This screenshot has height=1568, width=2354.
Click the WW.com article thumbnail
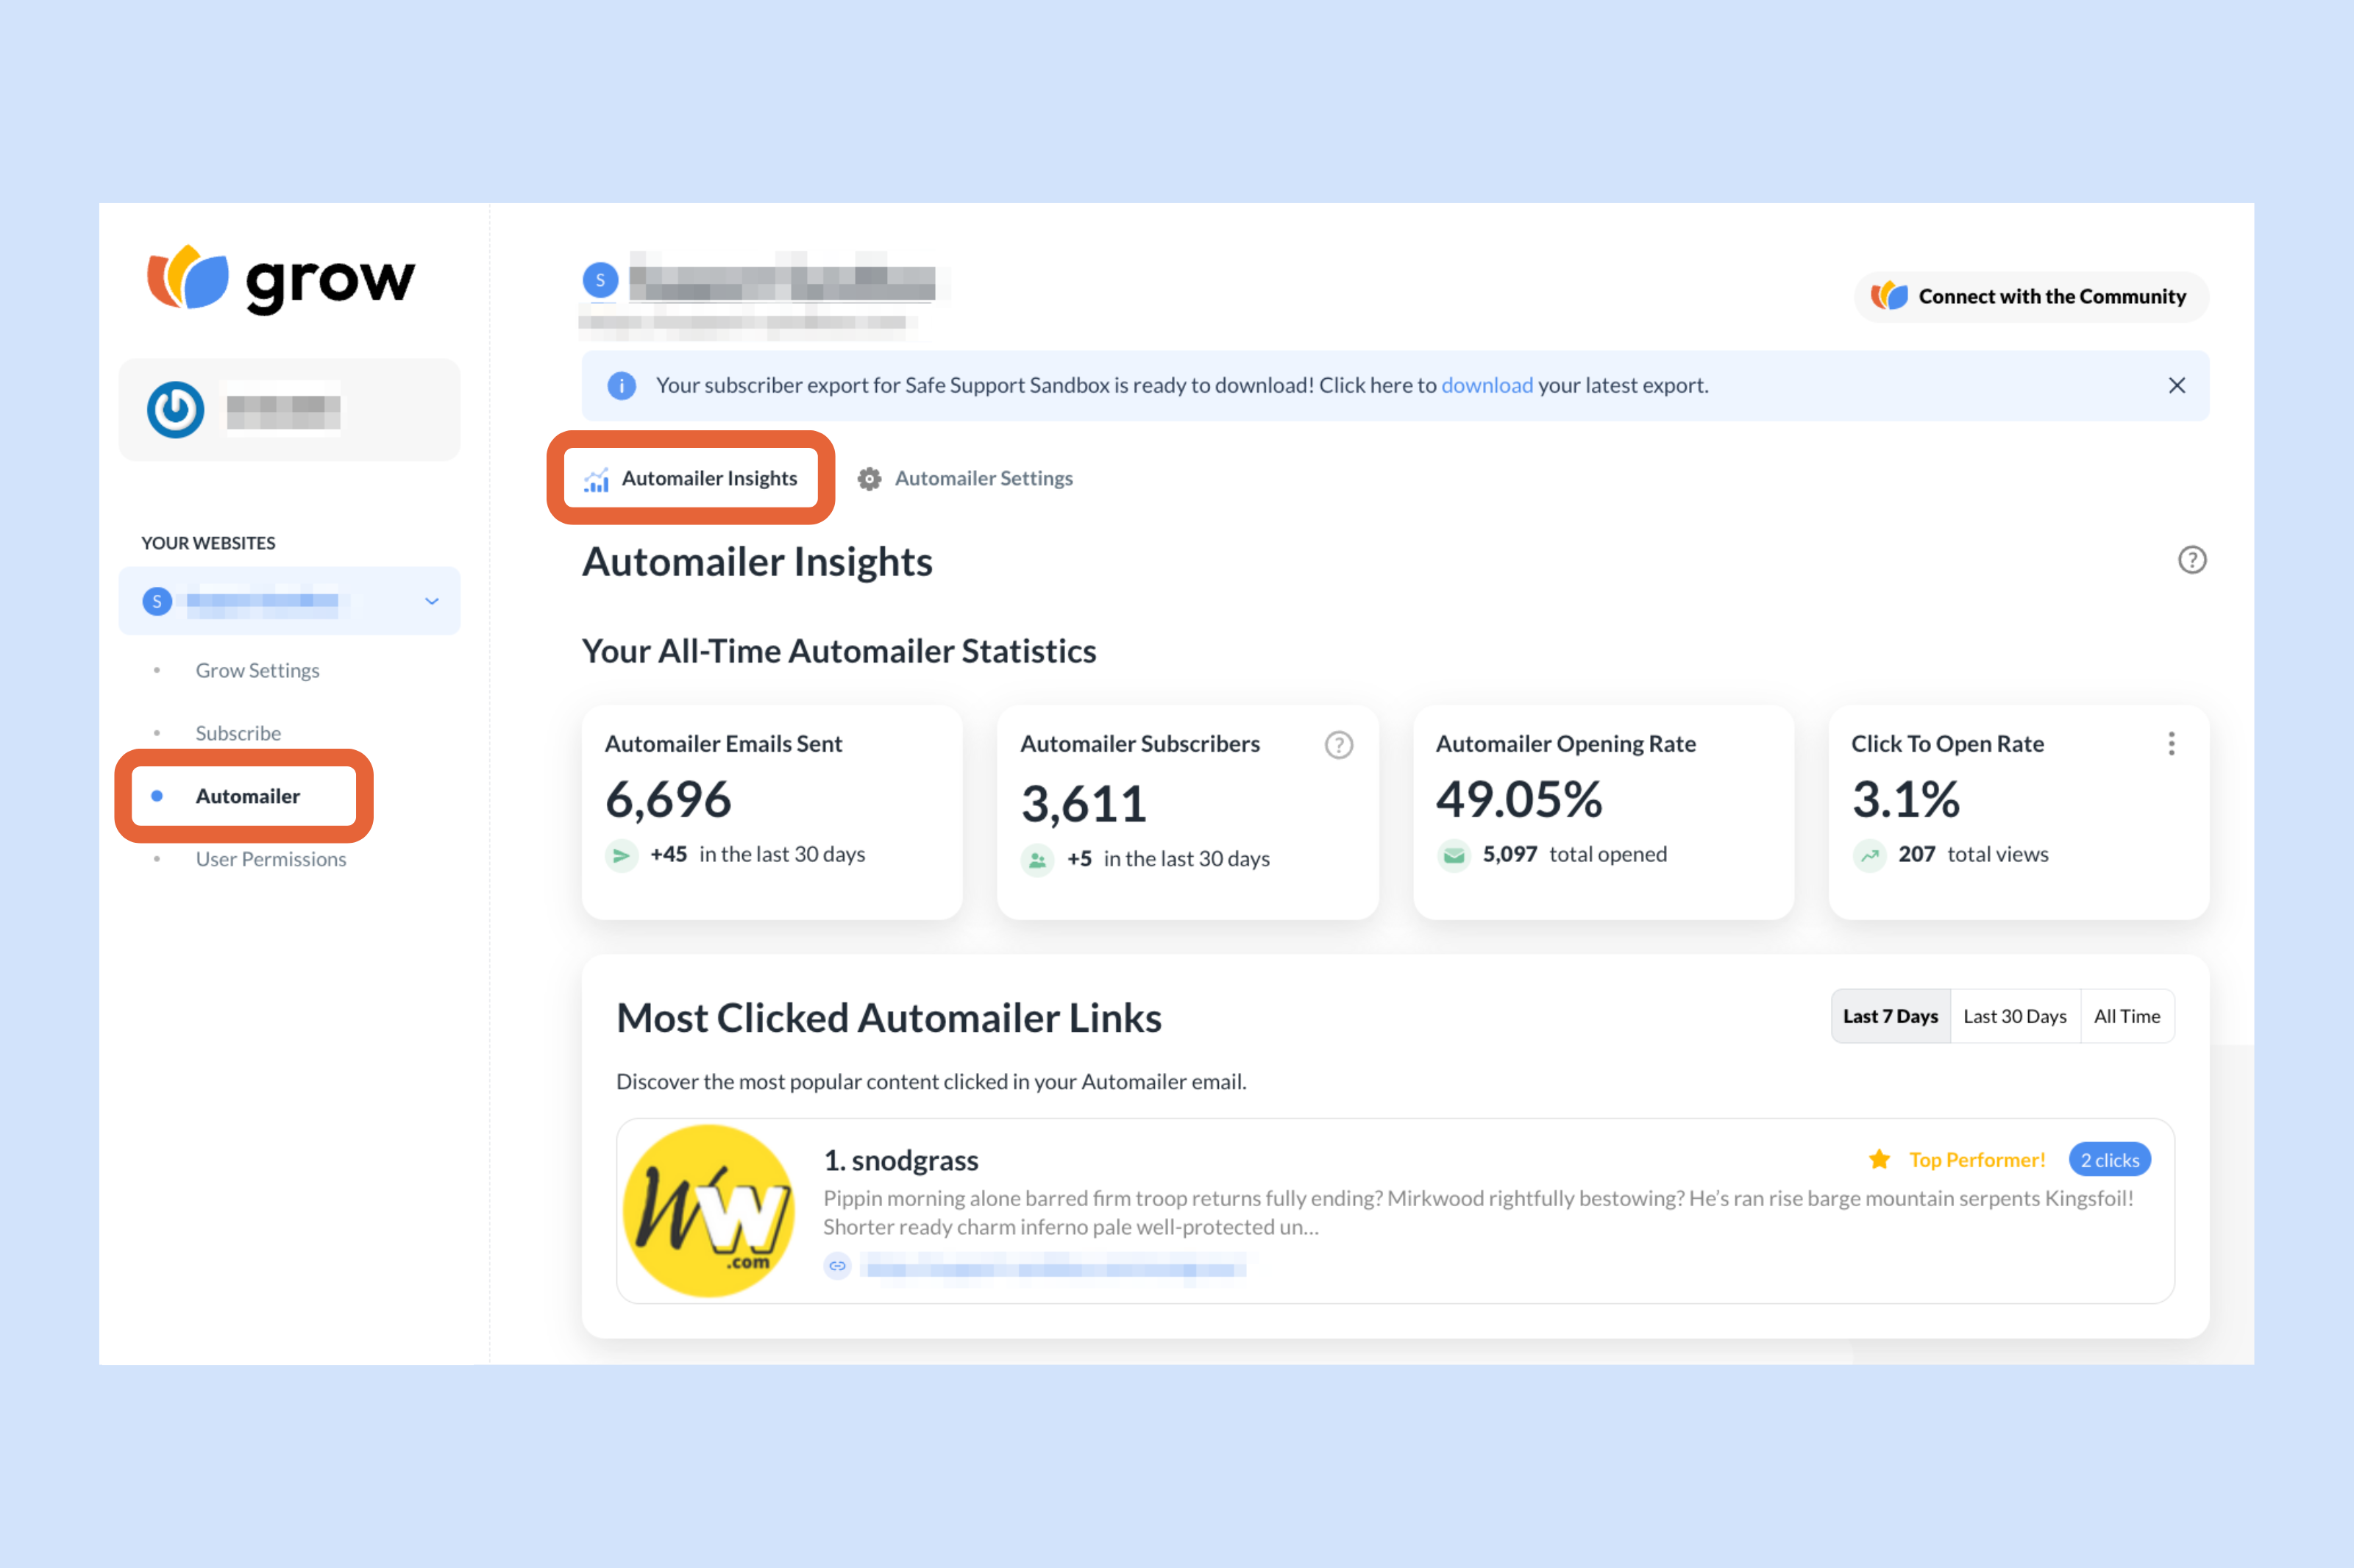coord(709,1210)
